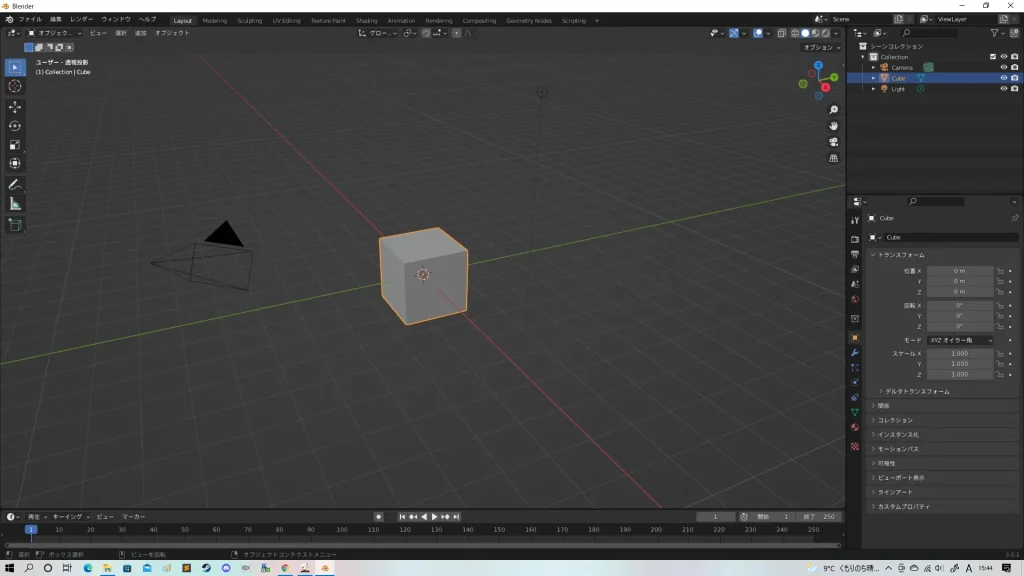Screen dimensions: 1024x576
Task: Switch to the Sculpting workspace tab
Action: point(249,20)
